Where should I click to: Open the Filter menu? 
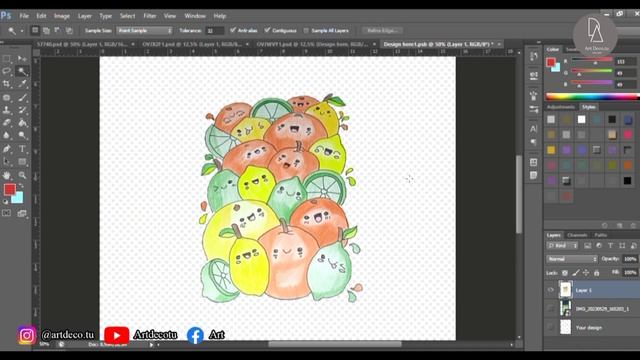(x=150, y=16)
